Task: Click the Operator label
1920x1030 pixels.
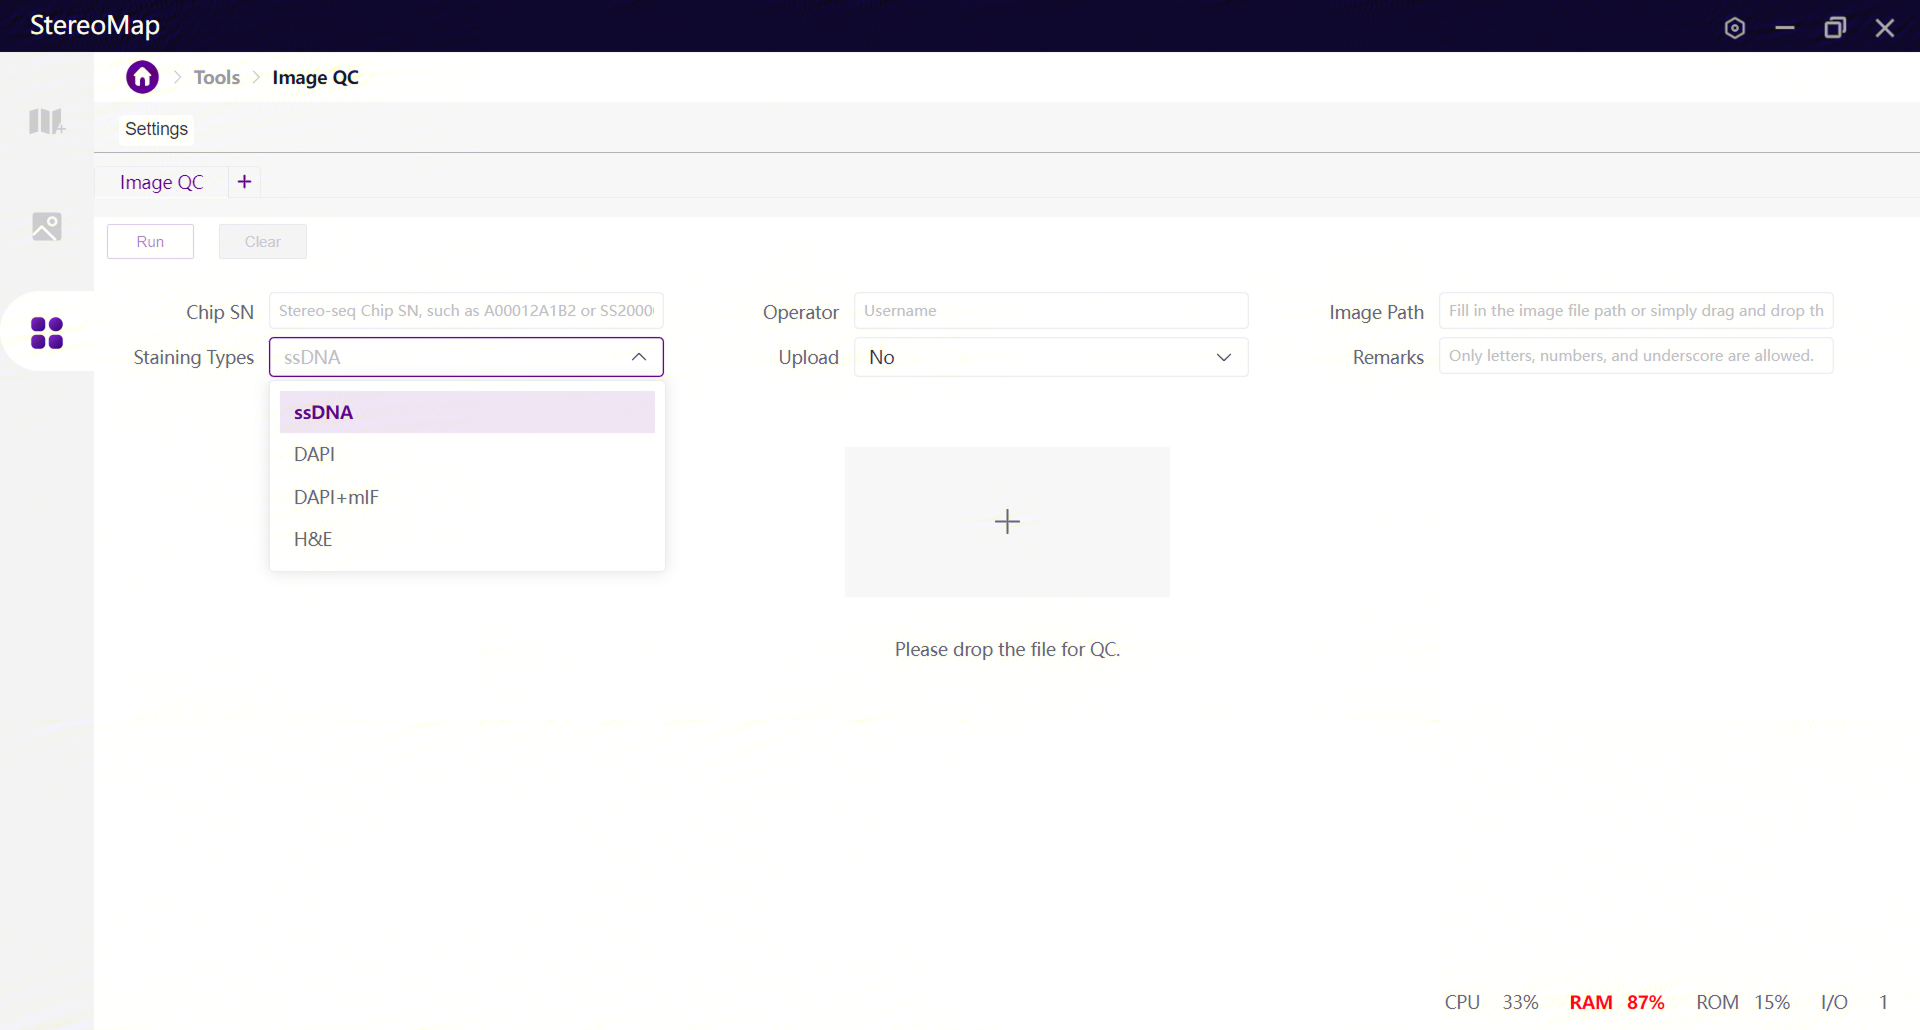Action: (x=801, y=312)
